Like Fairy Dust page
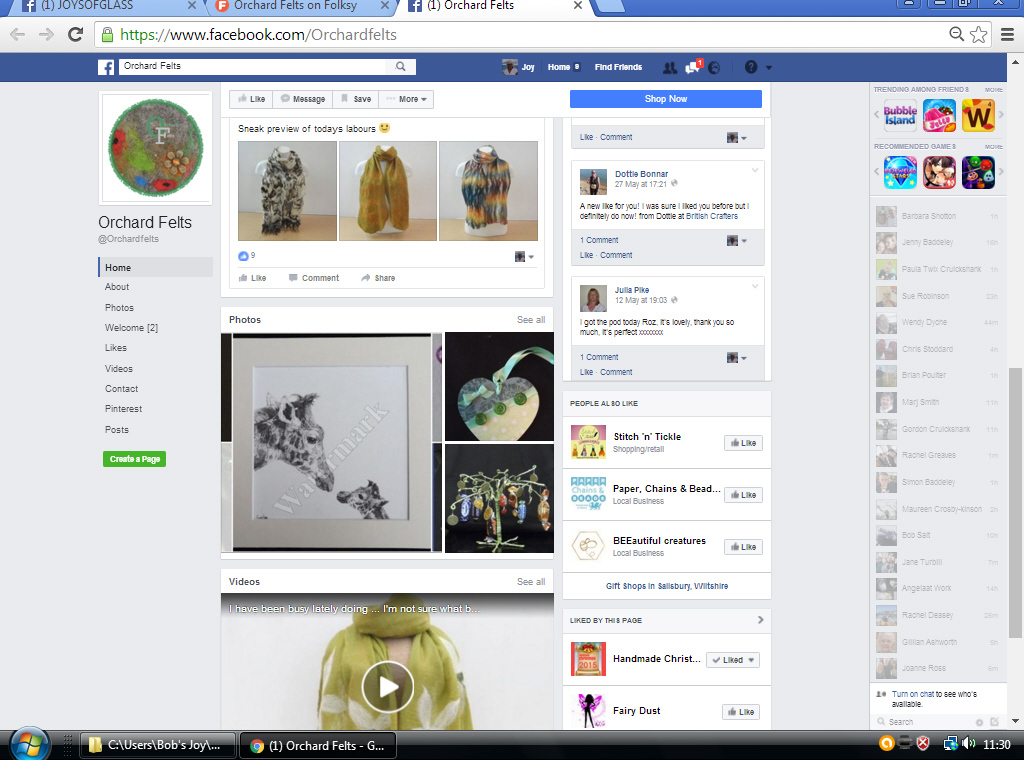1033x767 pixels. [x=741, y=712]
